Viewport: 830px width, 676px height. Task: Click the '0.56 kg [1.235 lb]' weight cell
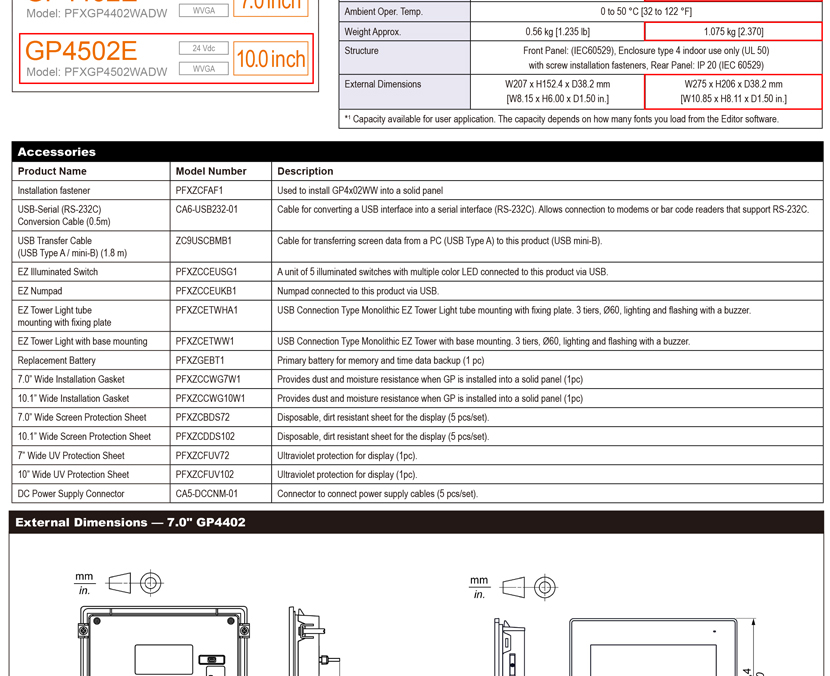point(557,32)
